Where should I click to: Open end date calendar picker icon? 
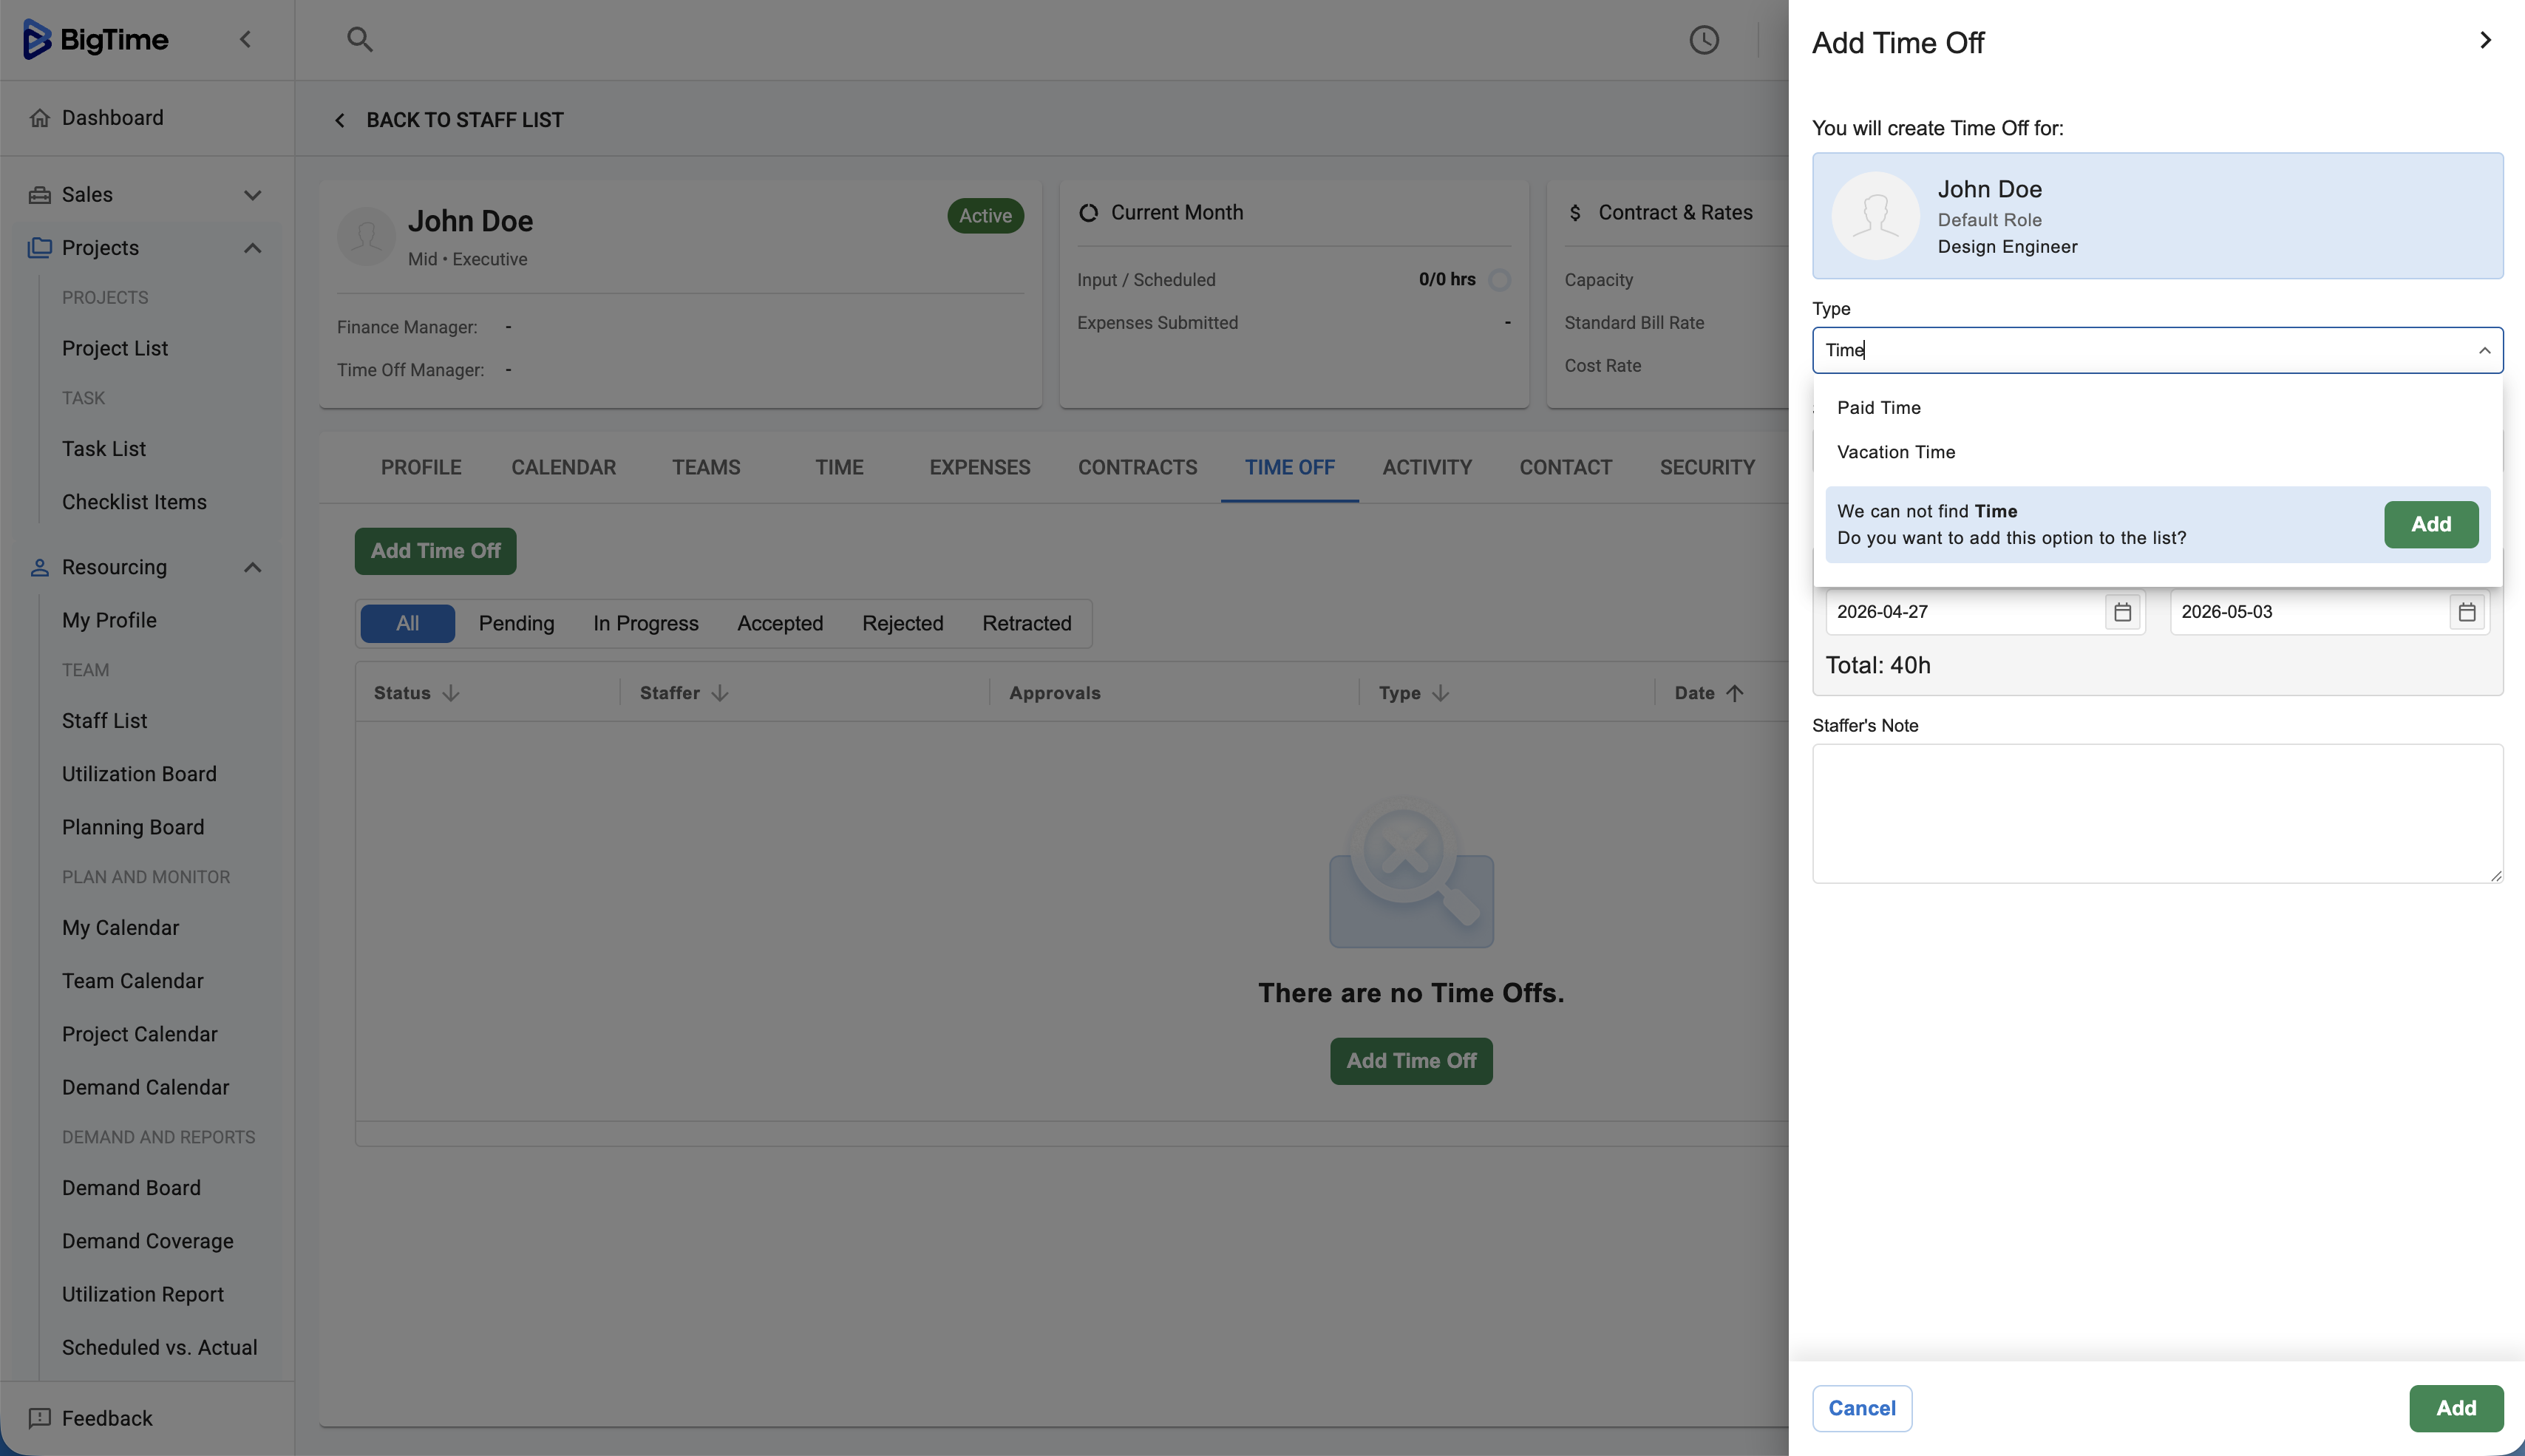click(2466, 612)
